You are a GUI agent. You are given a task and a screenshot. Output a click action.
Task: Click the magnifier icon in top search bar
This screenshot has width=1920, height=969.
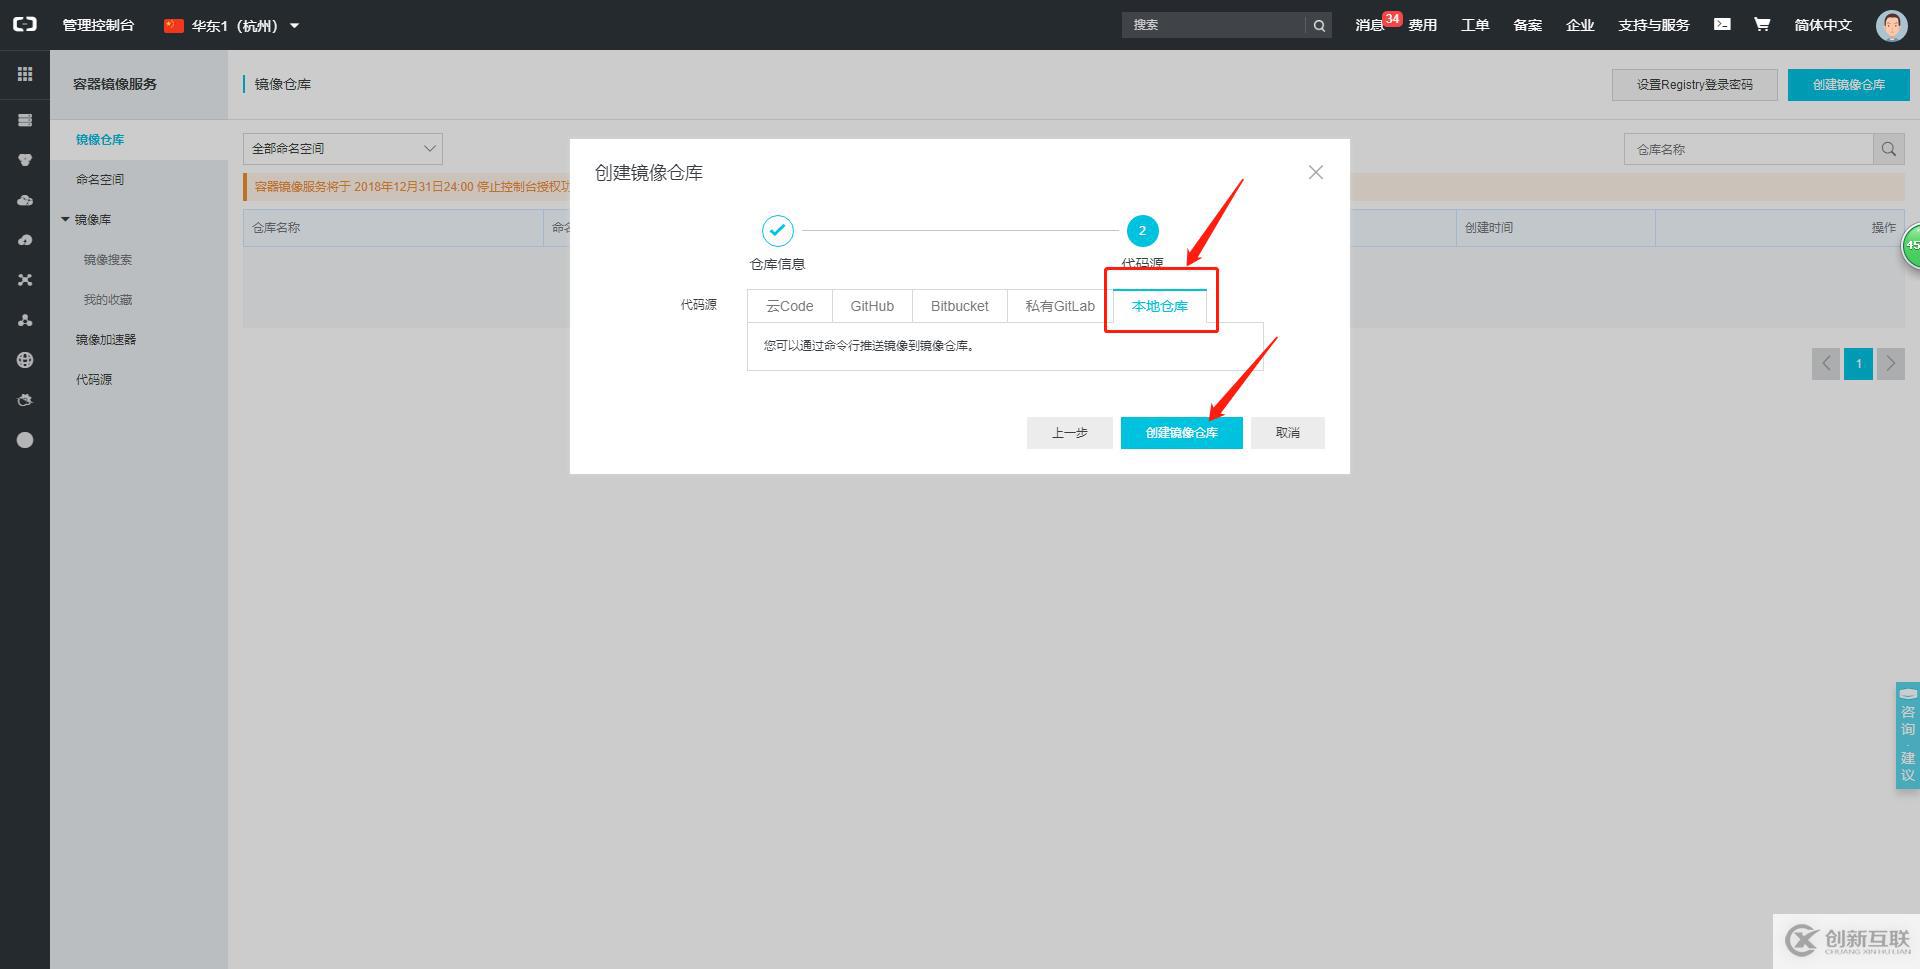[x=1319, y=26]
